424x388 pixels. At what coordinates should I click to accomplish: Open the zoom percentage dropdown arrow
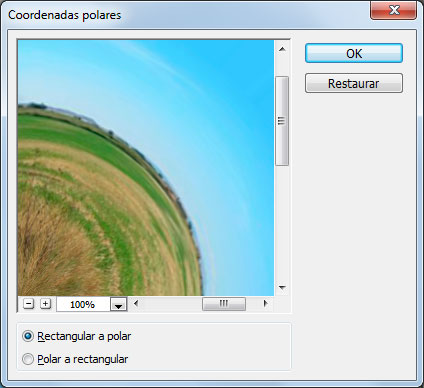(x=118, y=304)
